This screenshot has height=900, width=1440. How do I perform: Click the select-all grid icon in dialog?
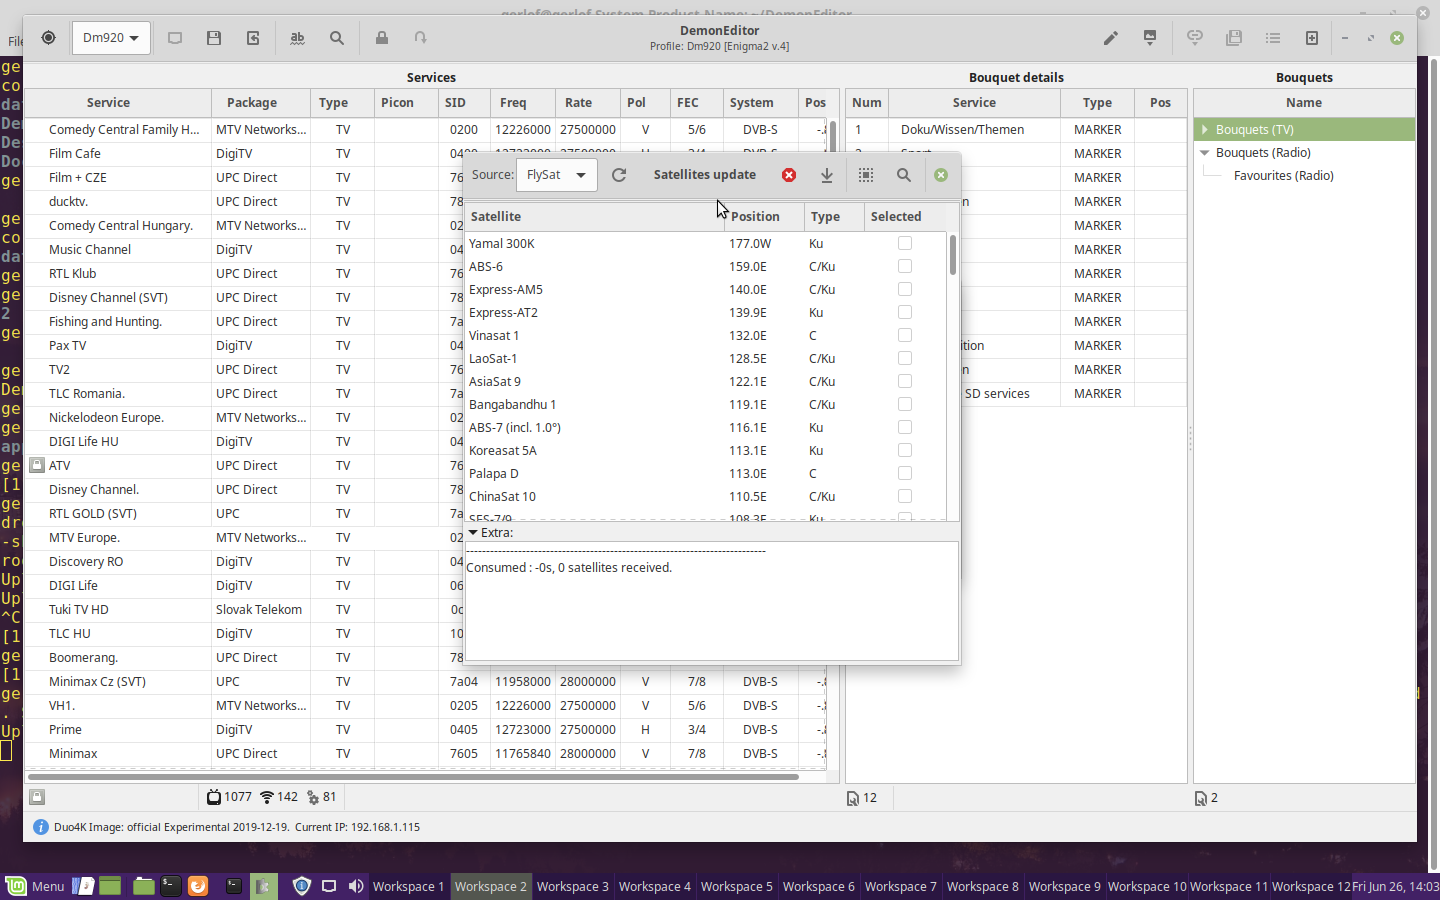pyautogui.click(x=866, y=175)
